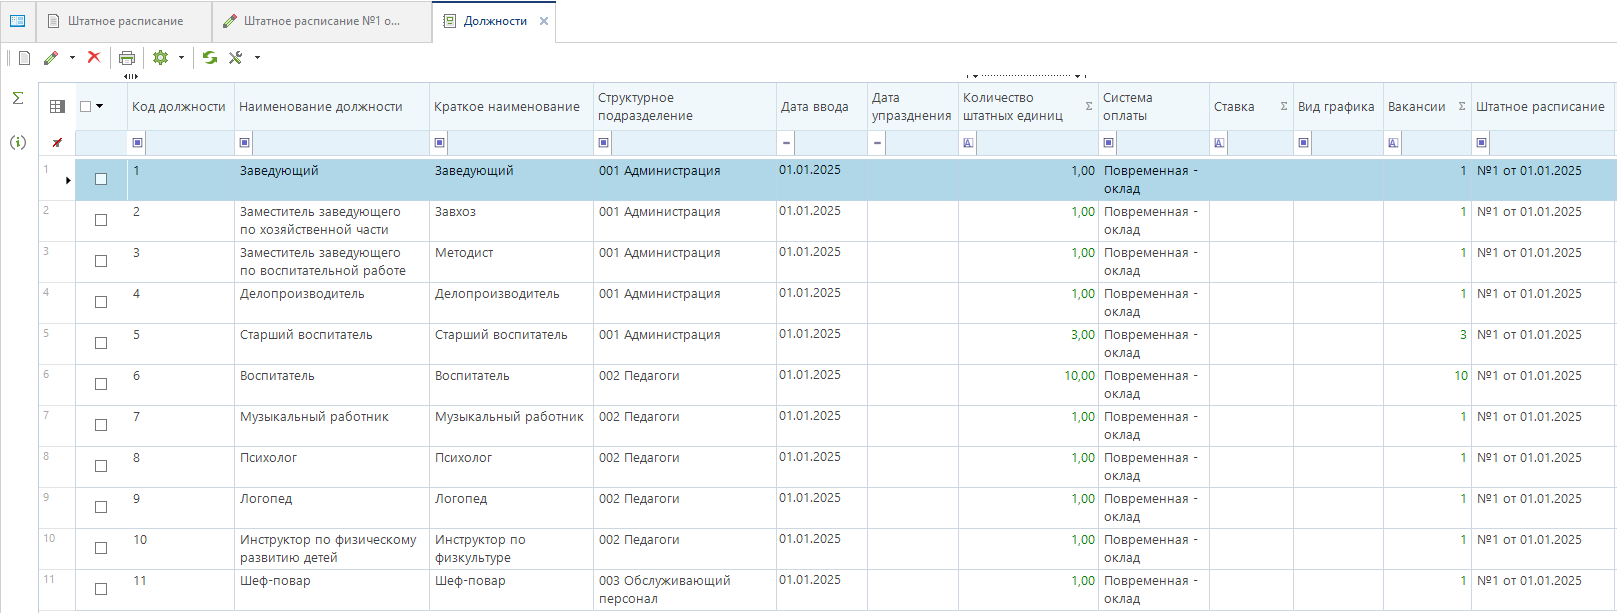Click filter field under Краткое наименование
This screenshot has height=613, width=1617.
[x=520, y=143]
